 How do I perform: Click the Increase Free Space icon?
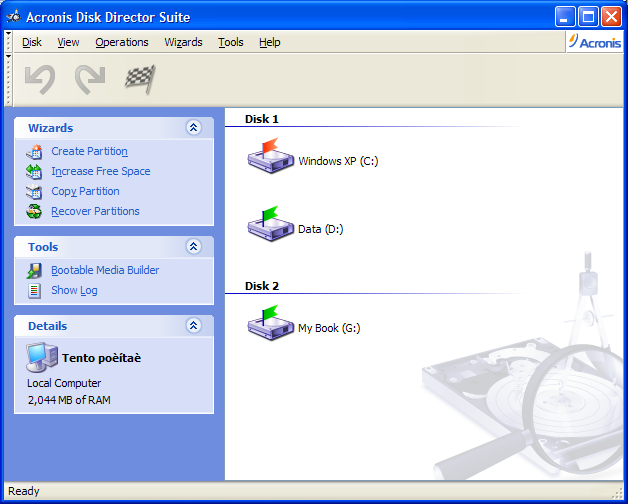tap(34, 172)
